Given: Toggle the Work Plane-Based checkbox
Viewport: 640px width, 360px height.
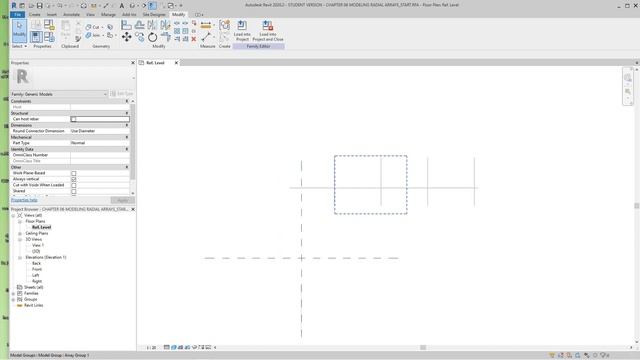Looking at the screenshot, I should pyautogui.click(x=73, y=173).
